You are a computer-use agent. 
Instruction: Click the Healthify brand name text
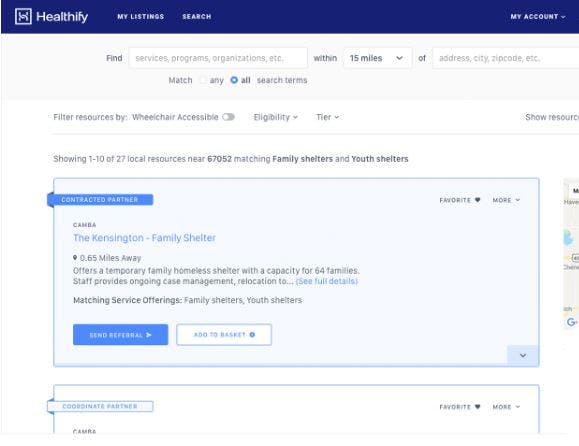pos(62,17)
